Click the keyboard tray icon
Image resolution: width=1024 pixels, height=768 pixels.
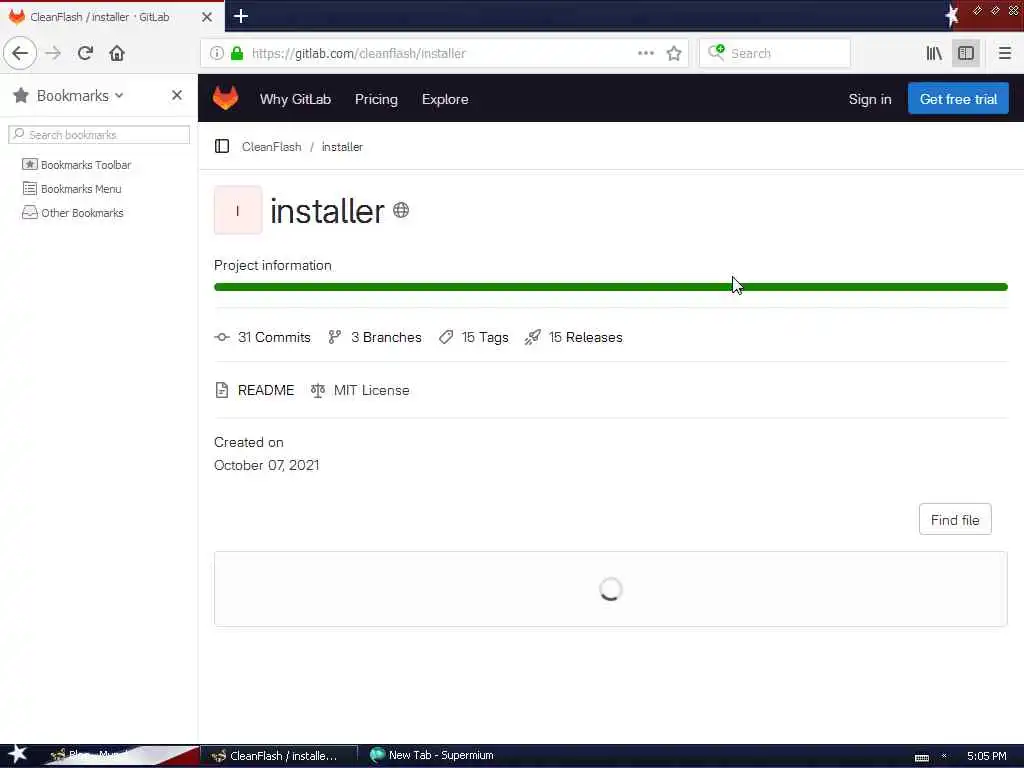(921, 757)
